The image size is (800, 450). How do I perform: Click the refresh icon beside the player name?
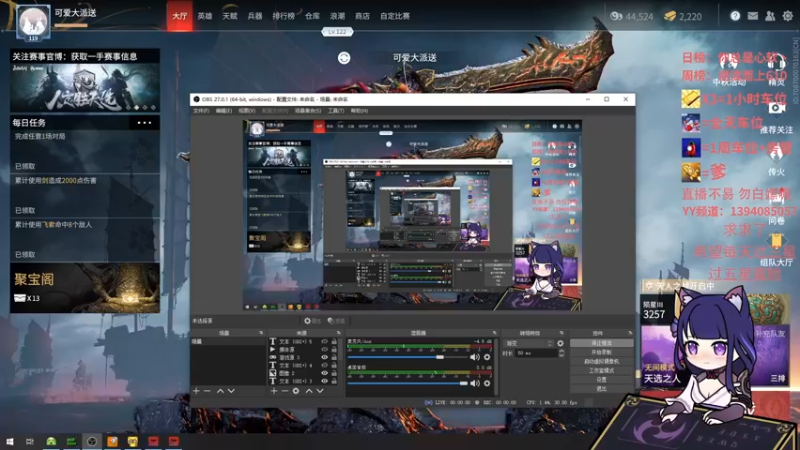pos(344,58)
